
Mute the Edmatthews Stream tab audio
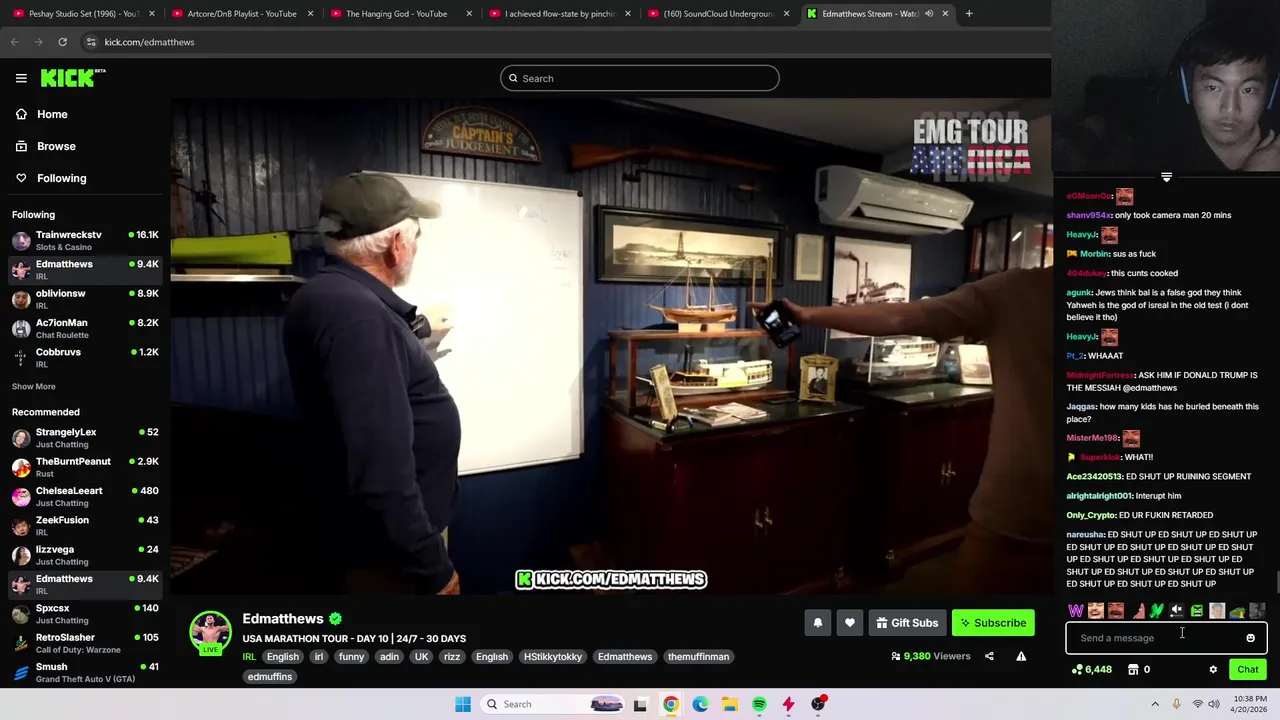pyautogui.click(x=929, y=13)
